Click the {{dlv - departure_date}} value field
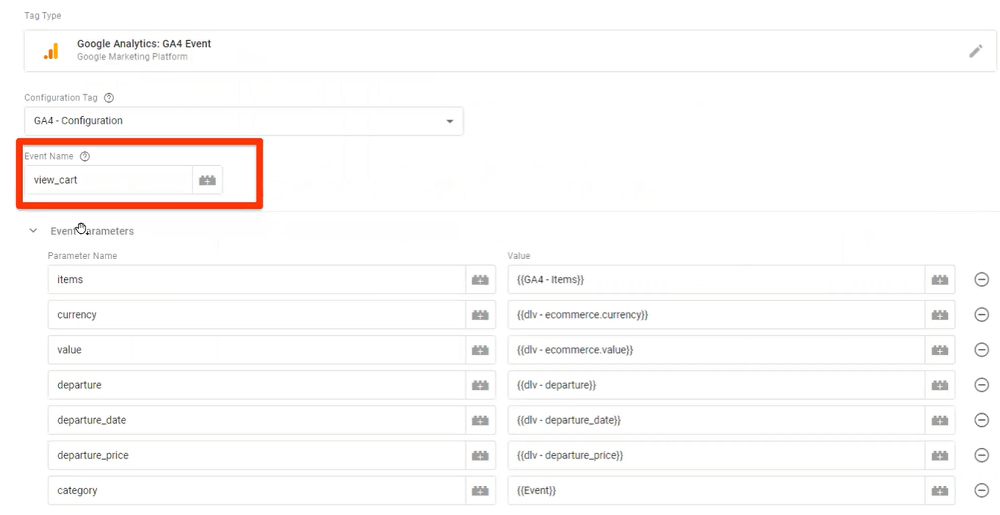Screen dimensions: 1000x515 (x=717, y=420)
